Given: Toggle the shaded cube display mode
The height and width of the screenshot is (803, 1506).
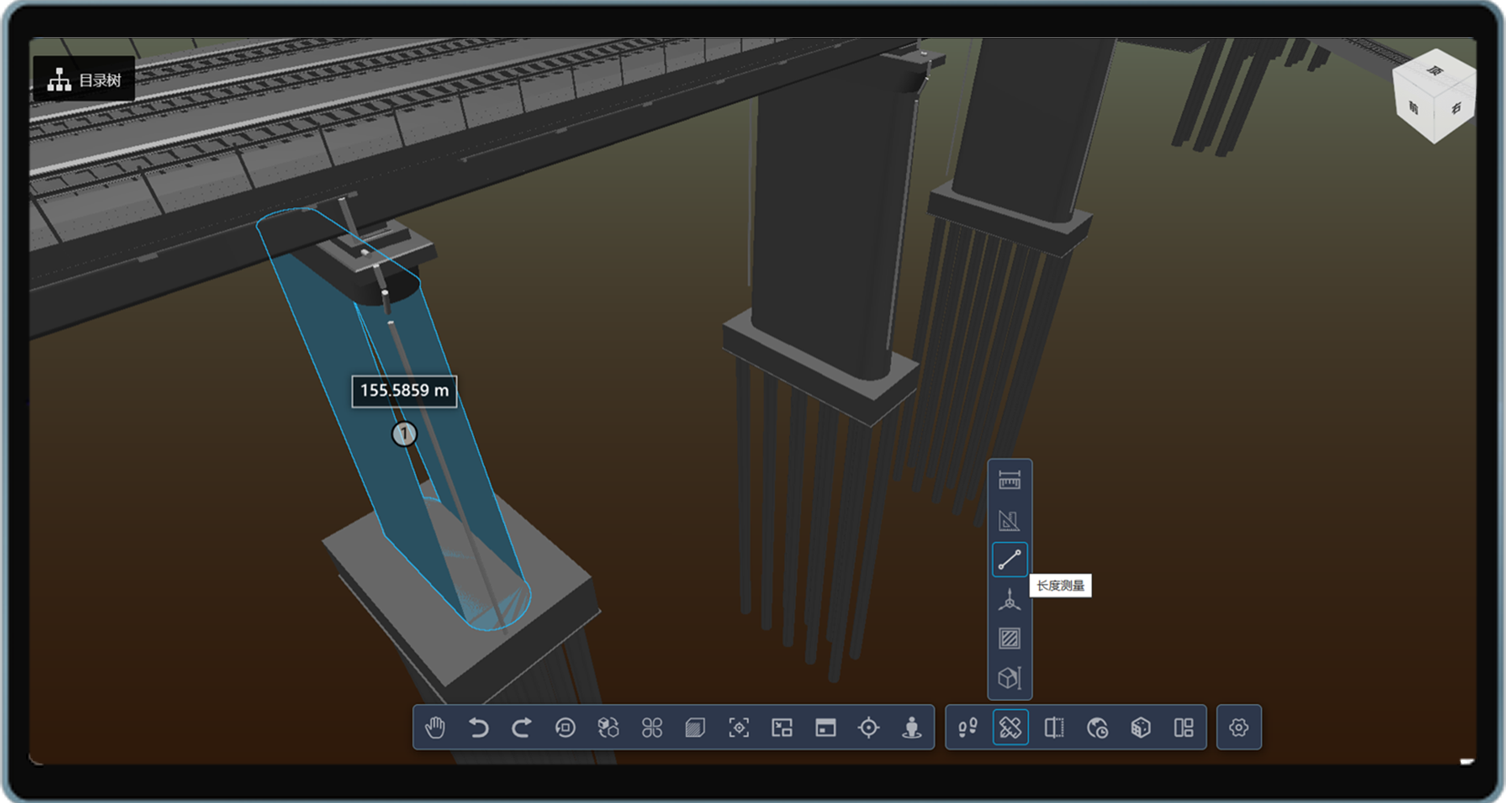Looking at the screenshot, I should point(695,727).
